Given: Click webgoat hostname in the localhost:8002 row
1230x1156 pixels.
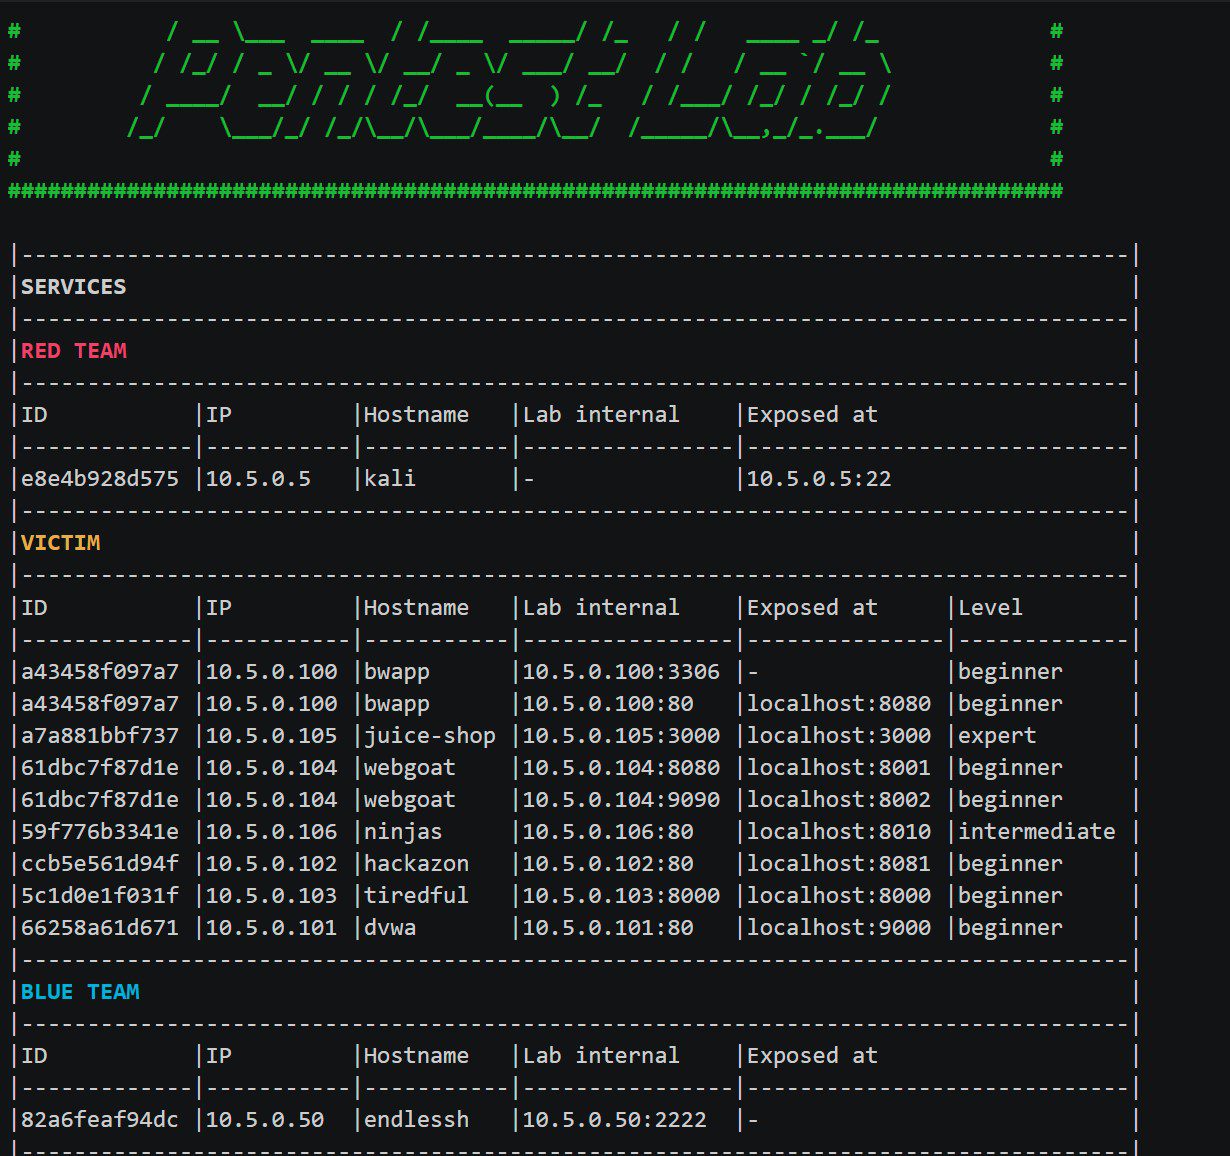Looking at the screenshot, I should (410, 800).
